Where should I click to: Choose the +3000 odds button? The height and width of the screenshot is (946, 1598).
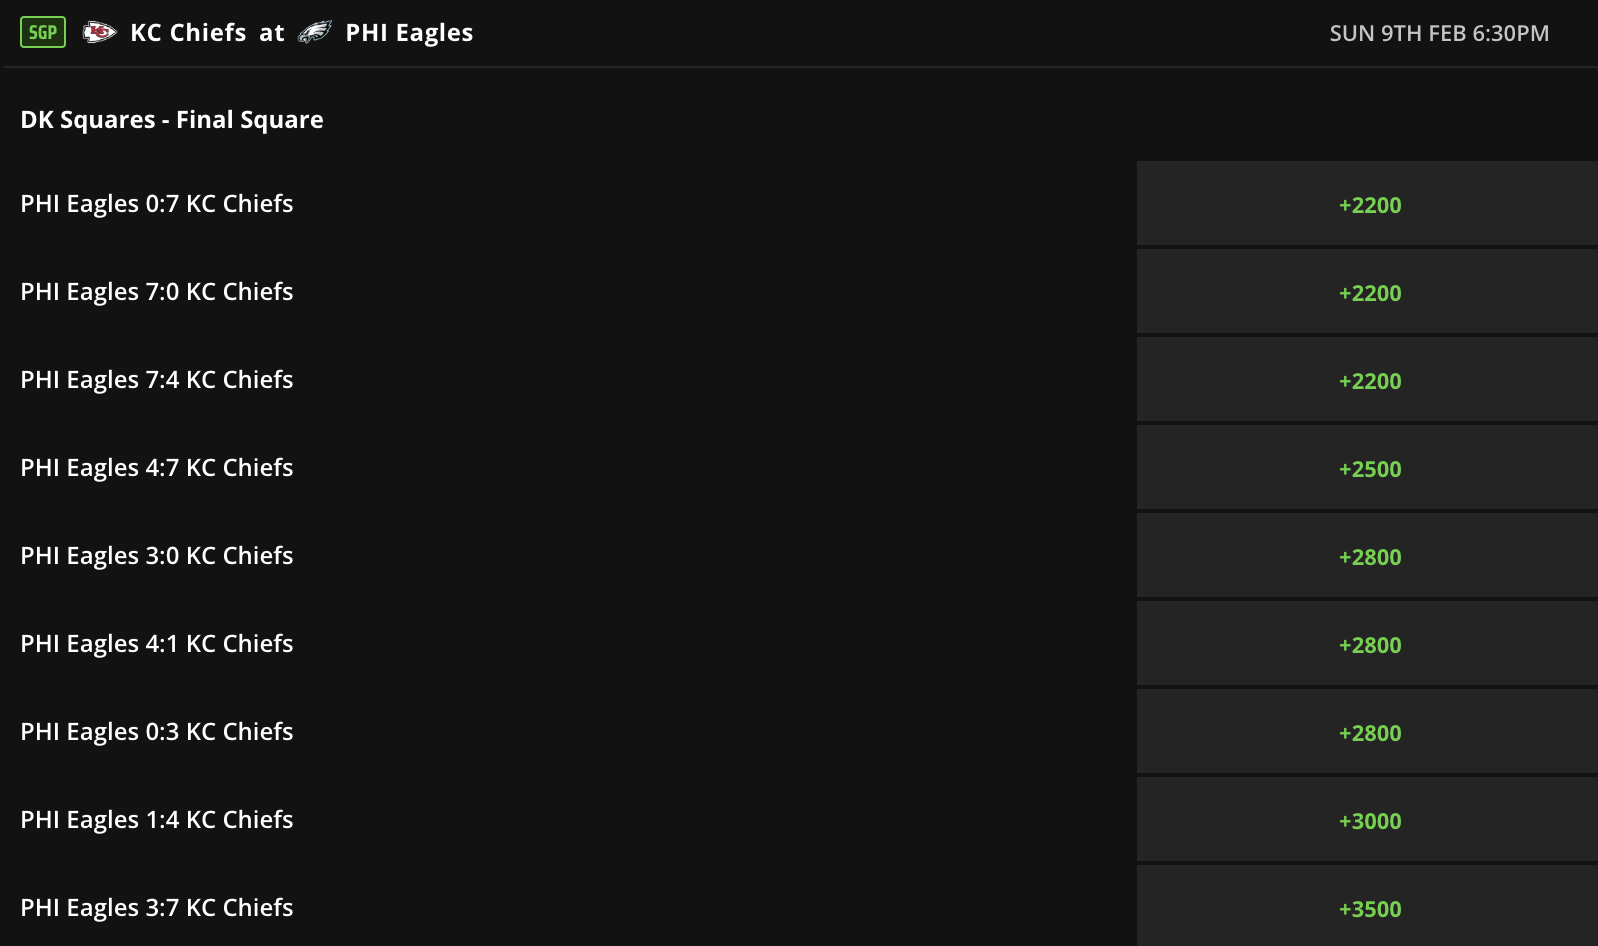(x=1368, y=821)
